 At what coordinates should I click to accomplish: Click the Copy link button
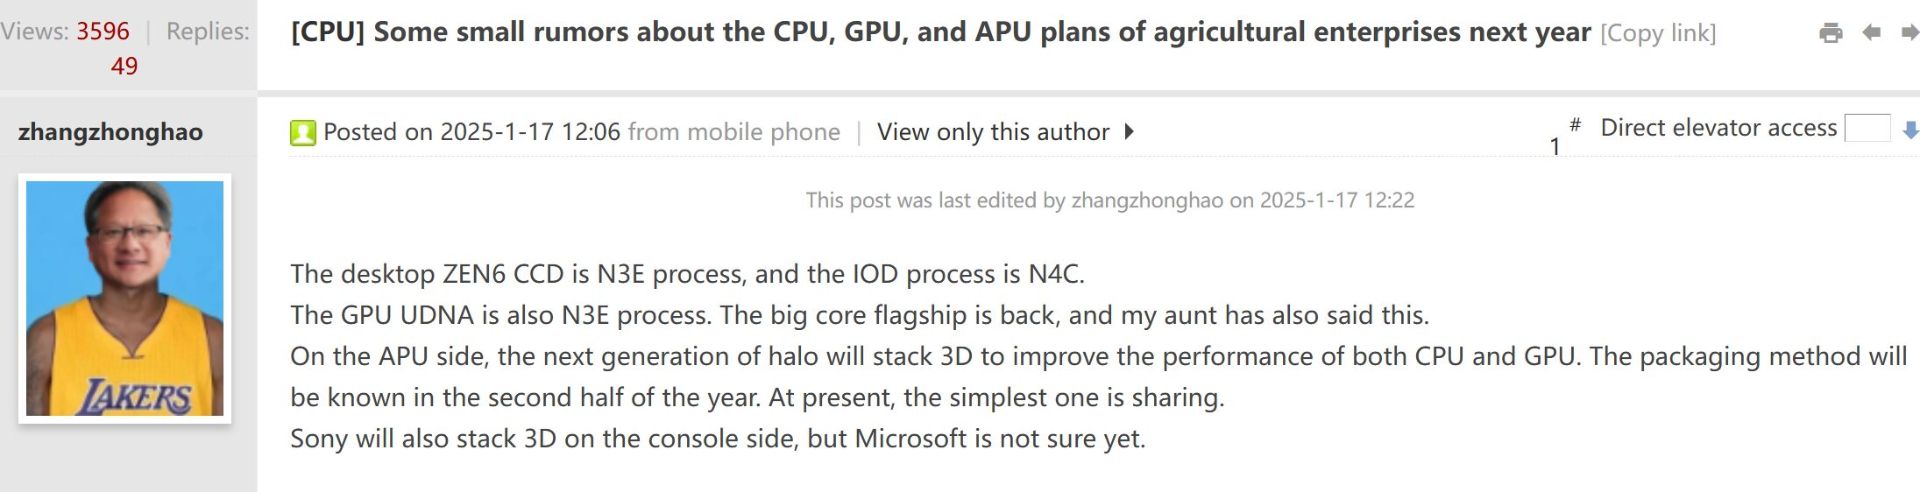[x=1658, y=33]
